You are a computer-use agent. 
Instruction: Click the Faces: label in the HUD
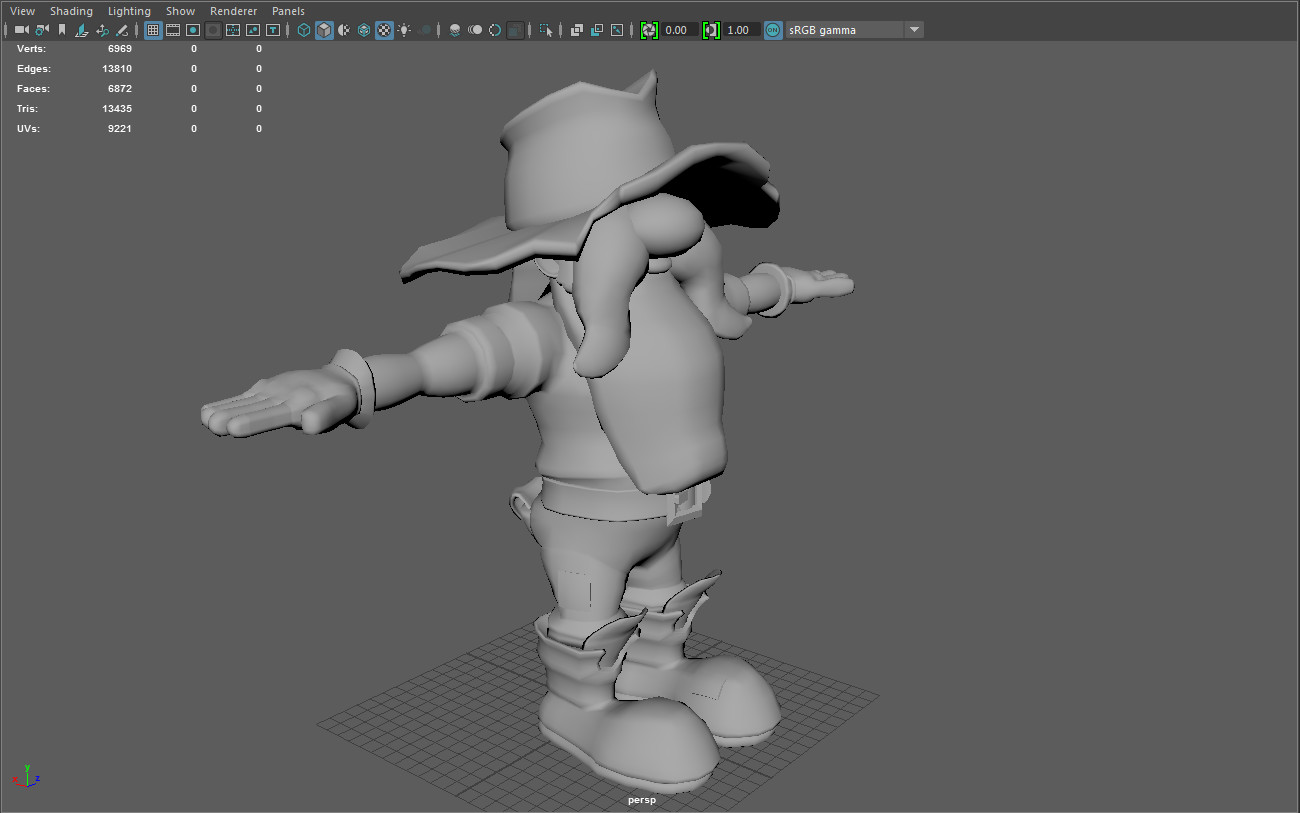(x=34, y=88)
